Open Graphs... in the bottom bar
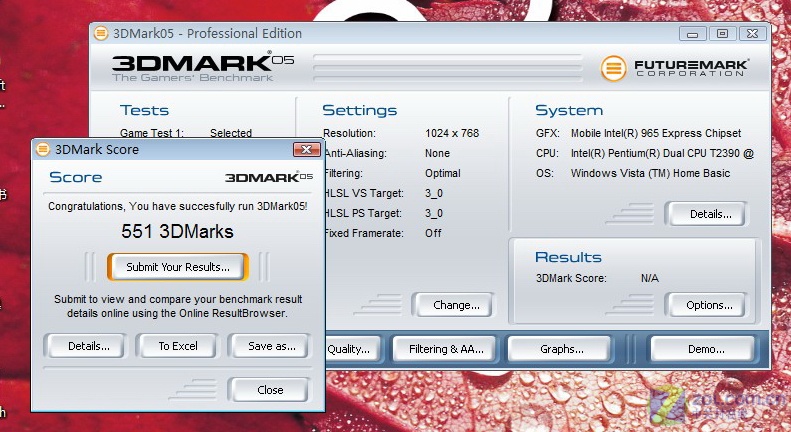Screen dimensions: 791x432 point(559,349)
